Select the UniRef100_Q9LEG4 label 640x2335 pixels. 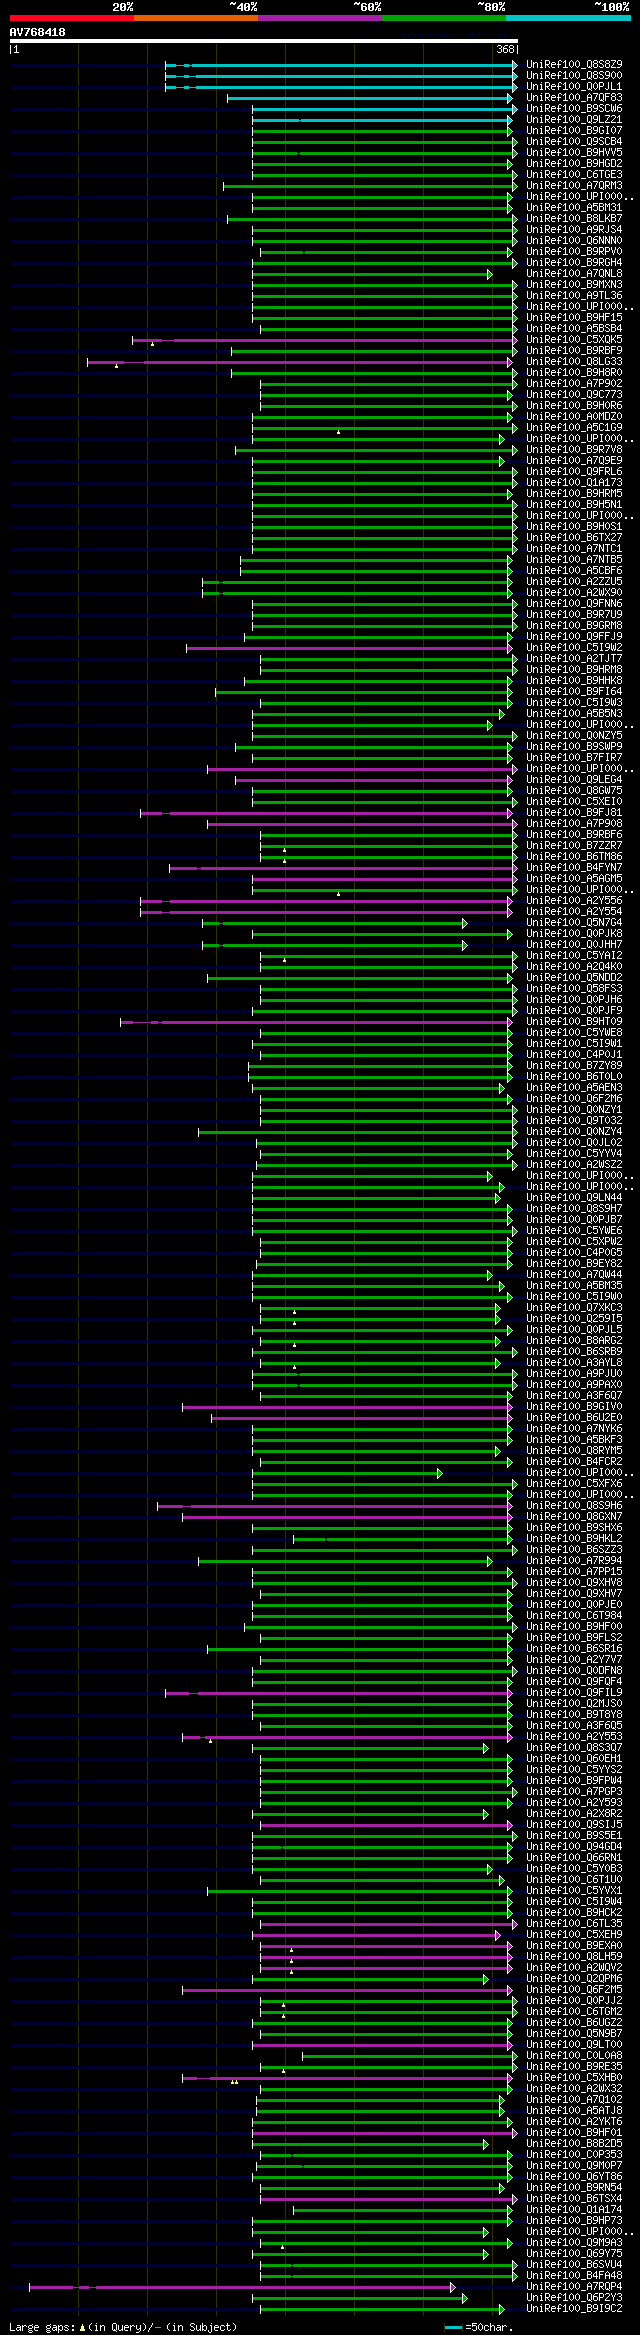[x=574, y=779]
